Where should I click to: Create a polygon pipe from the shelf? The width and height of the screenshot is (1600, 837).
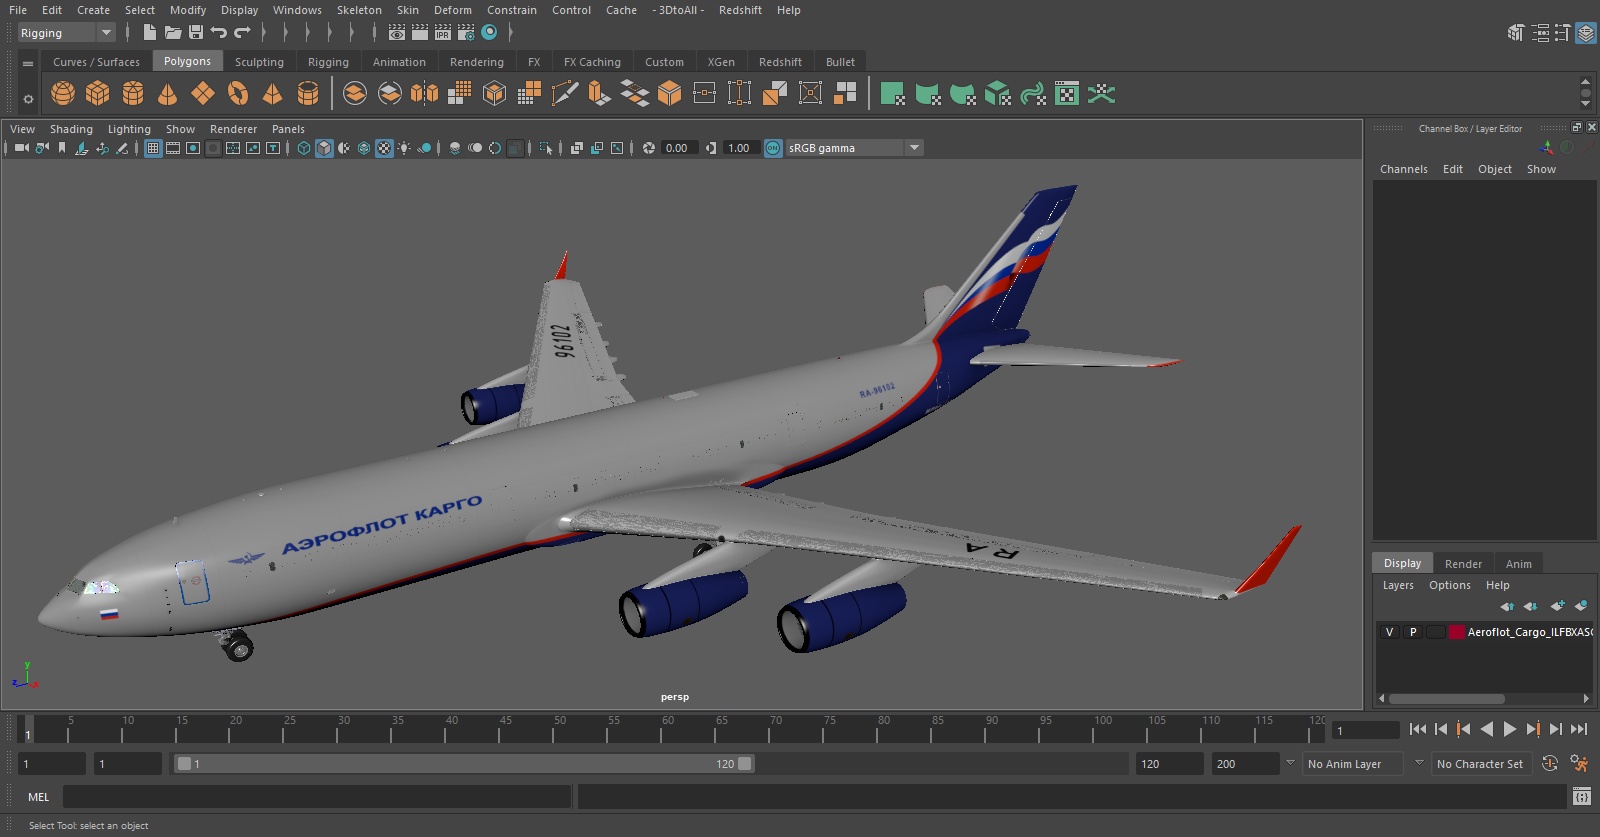[308, 94]
